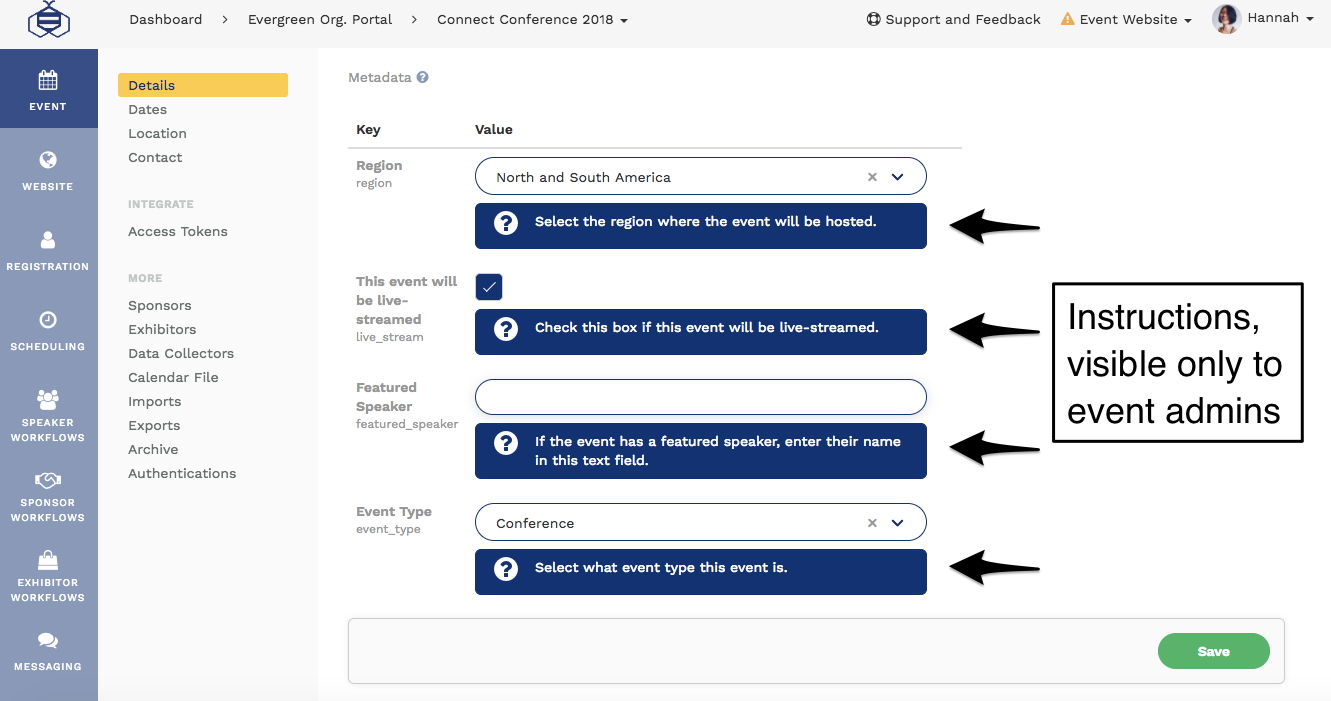Open the Exhibitors menu item
This screenshot has height=701, width=1331.
coord(162,330)
